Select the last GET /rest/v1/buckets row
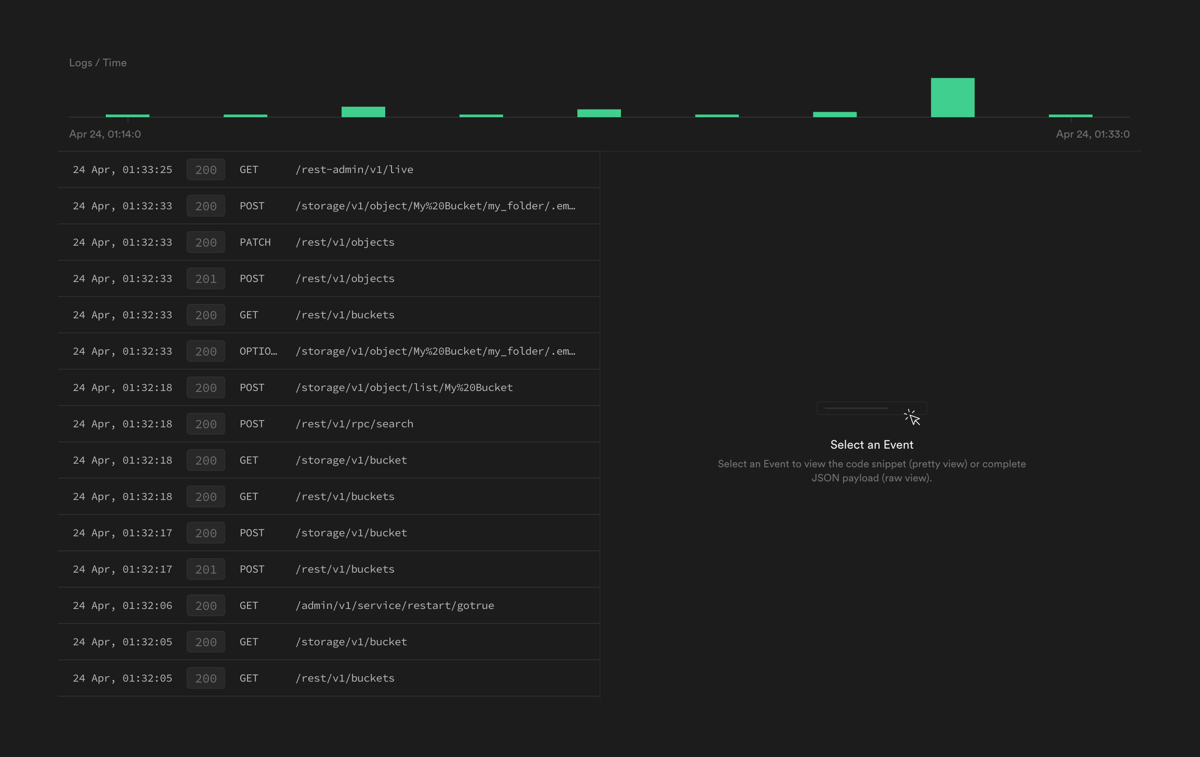1200x757 pixels. tap(330, 678)
